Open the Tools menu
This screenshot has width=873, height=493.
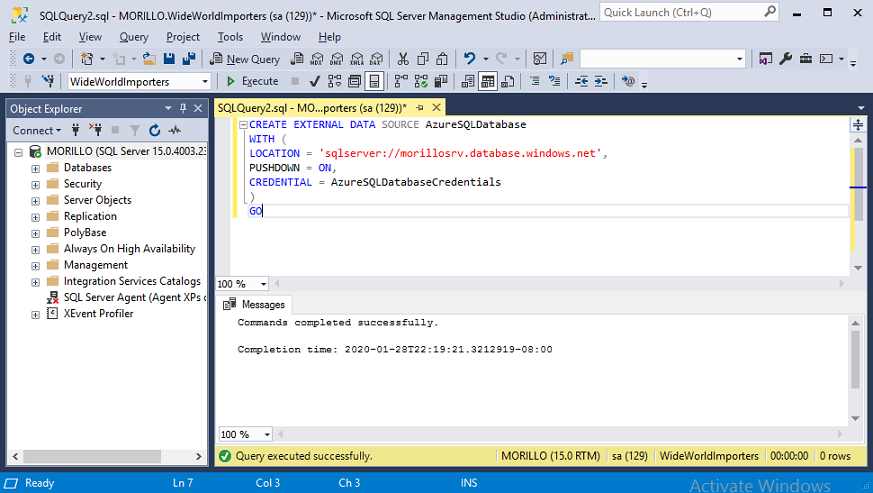click(230, 37)
